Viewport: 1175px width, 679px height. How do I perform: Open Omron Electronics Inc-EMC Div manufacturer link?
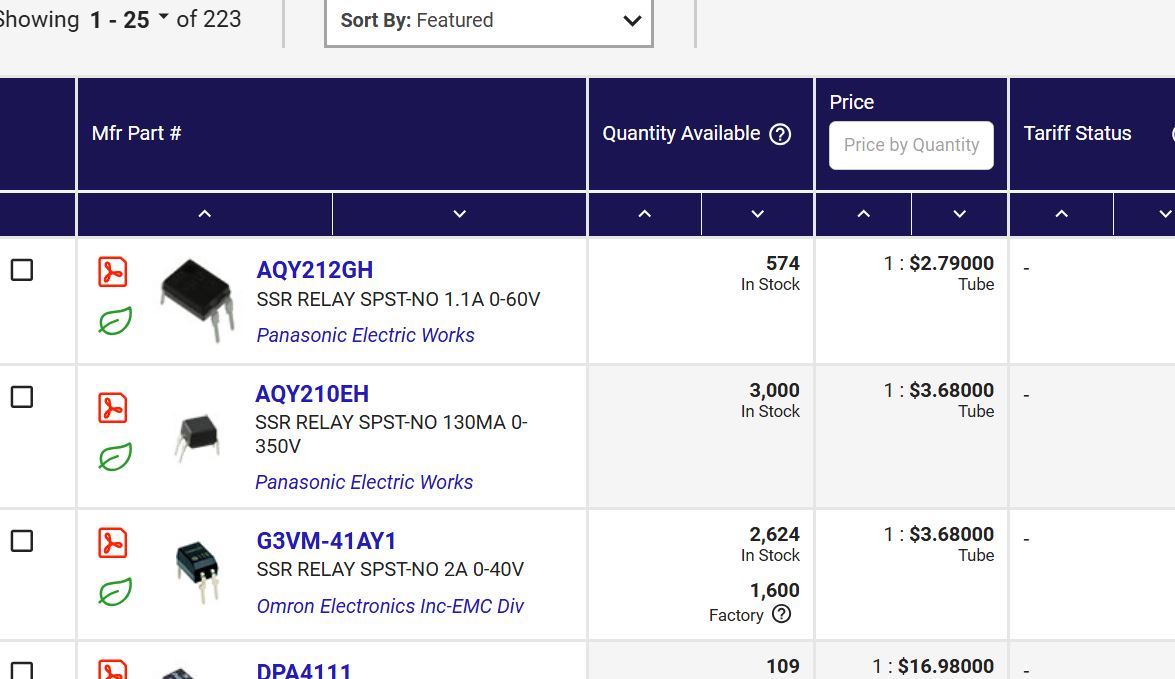tap(390, 606)
